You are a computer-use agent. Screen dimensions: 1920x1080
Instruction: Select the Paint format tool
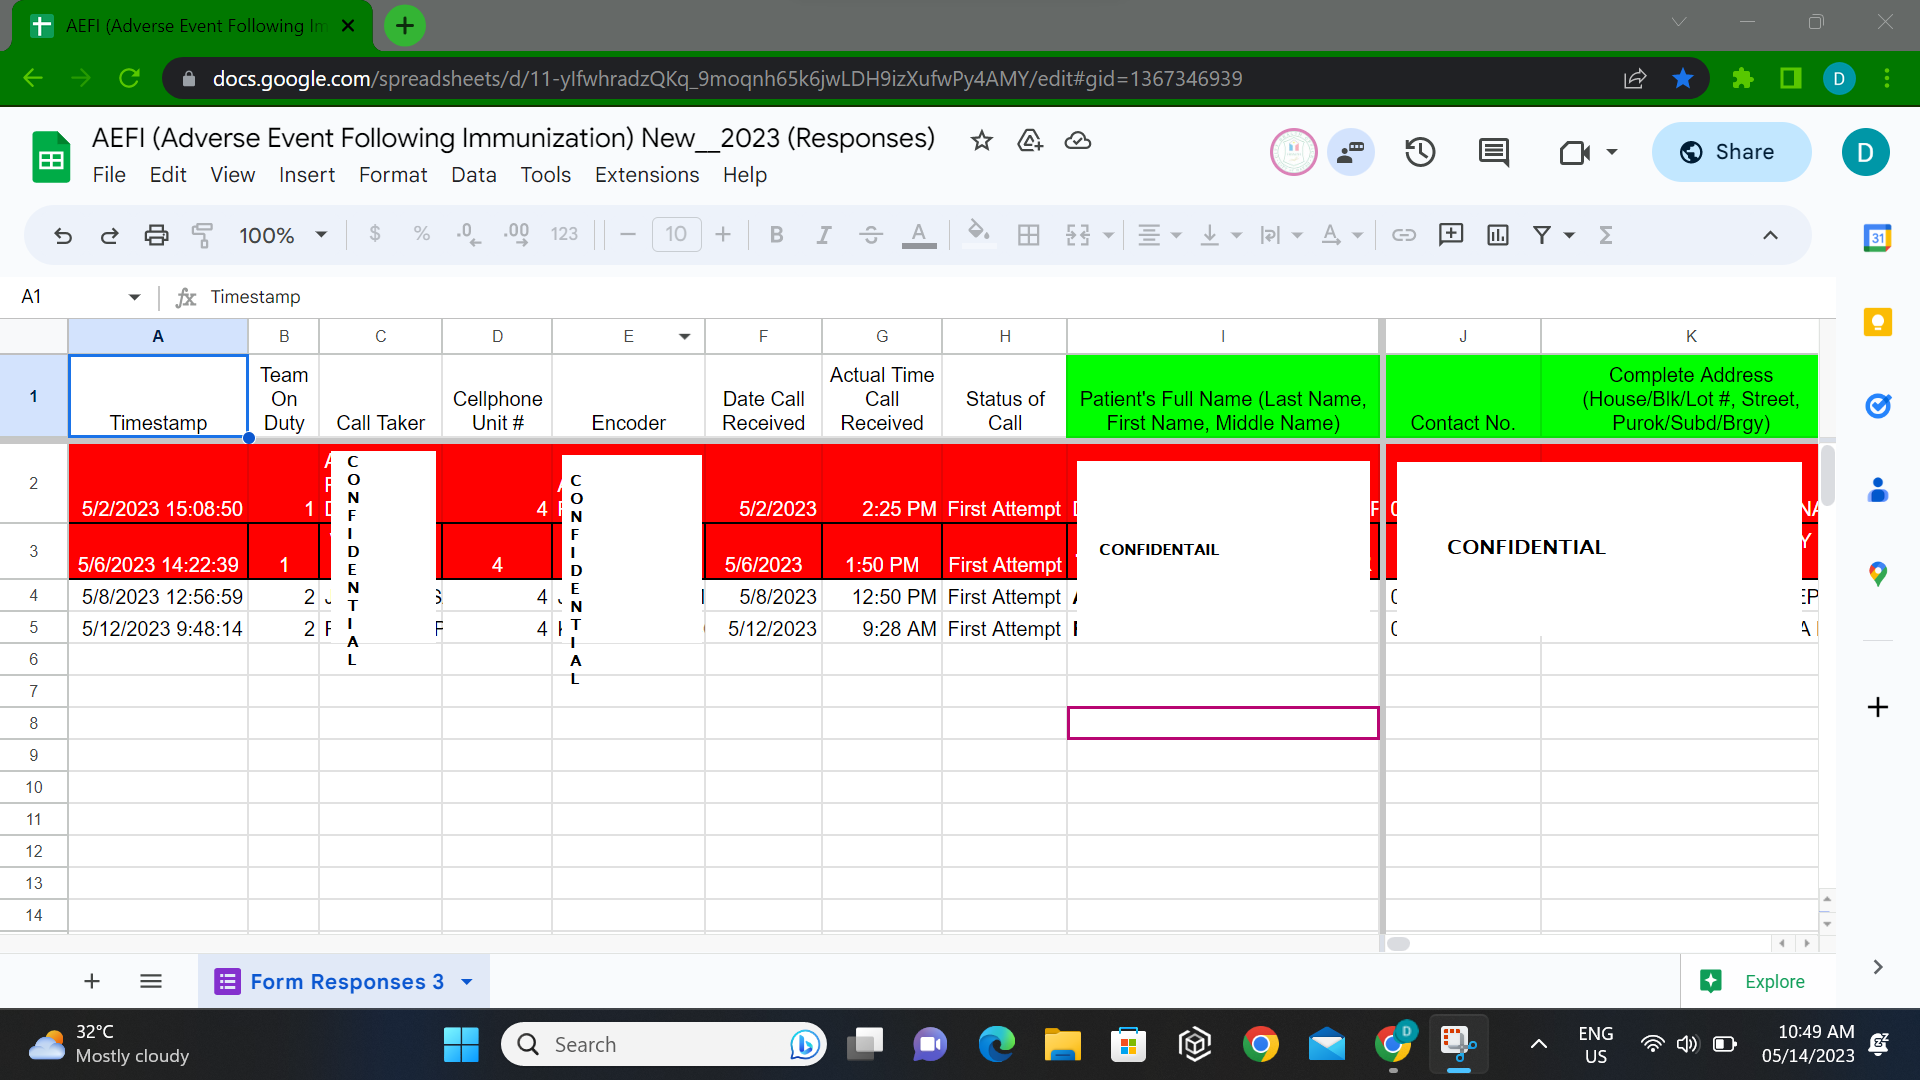tap(202, 235)
